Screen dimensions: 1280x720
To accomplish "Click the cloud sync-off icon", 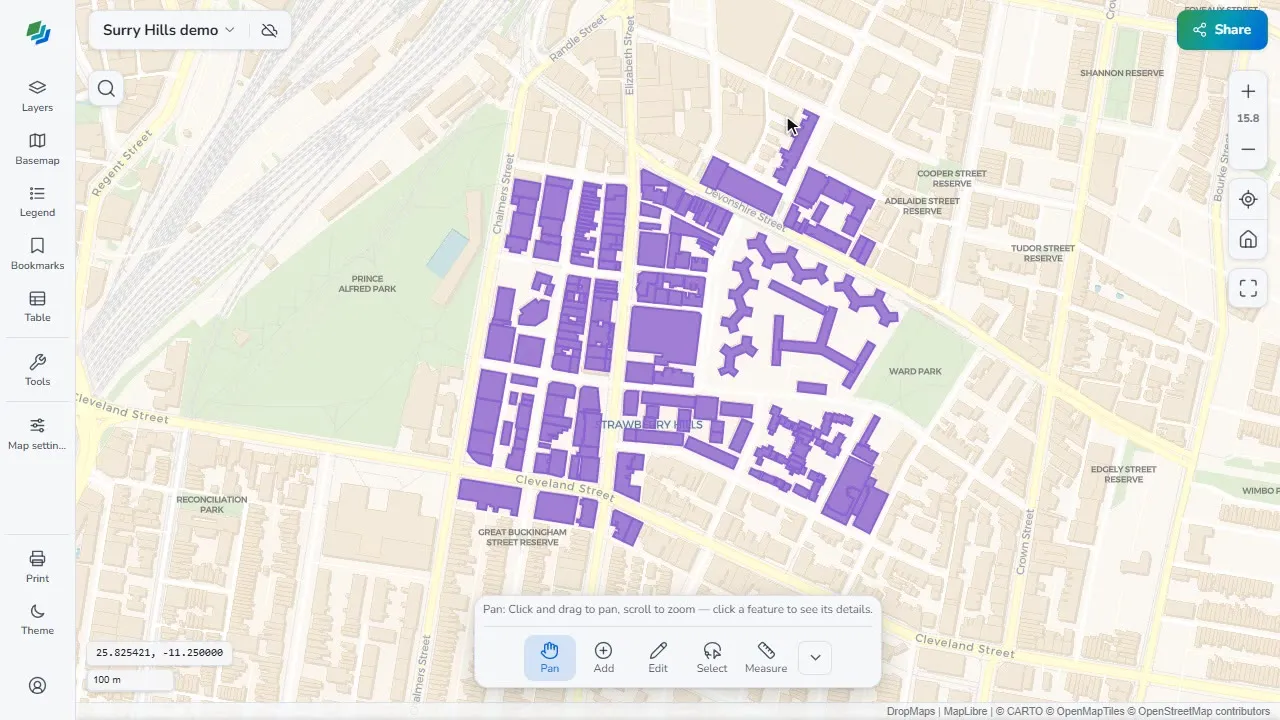I will (269, 30).
